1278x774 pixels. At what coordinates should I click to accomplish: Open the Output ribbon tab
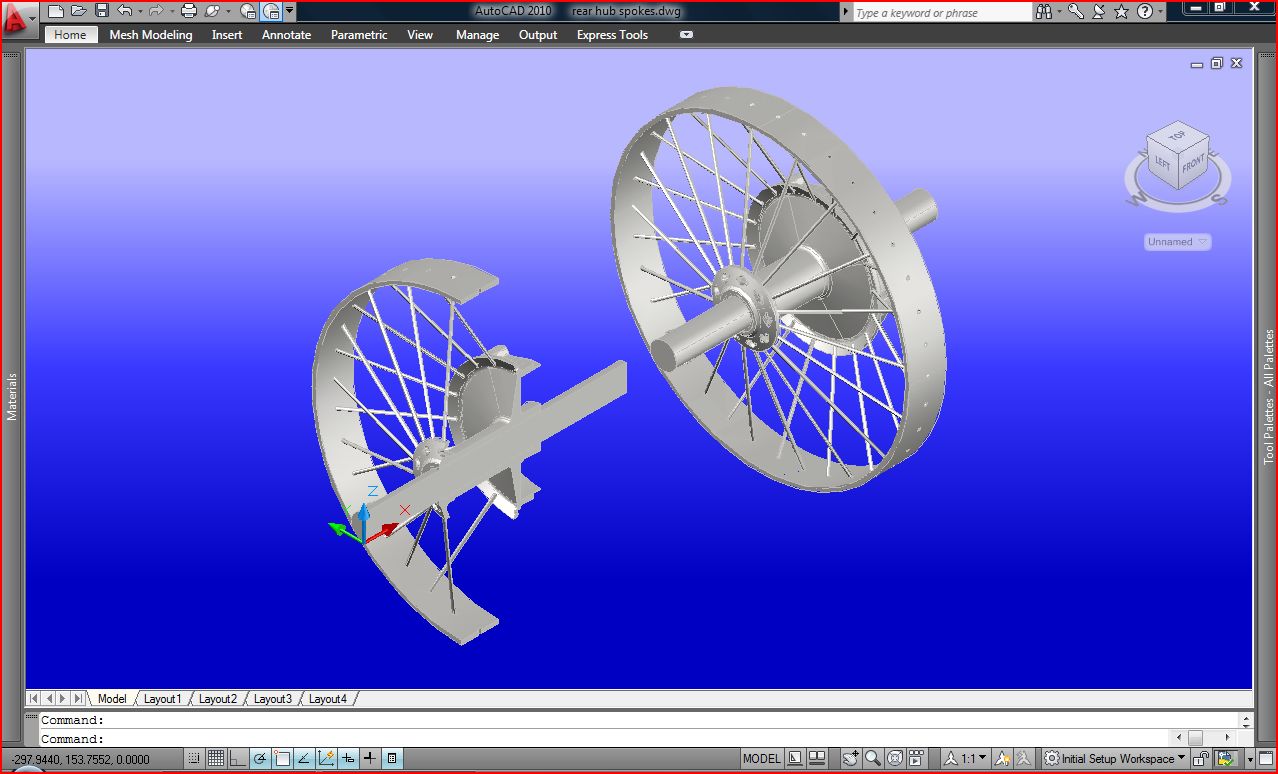(538, 35)
